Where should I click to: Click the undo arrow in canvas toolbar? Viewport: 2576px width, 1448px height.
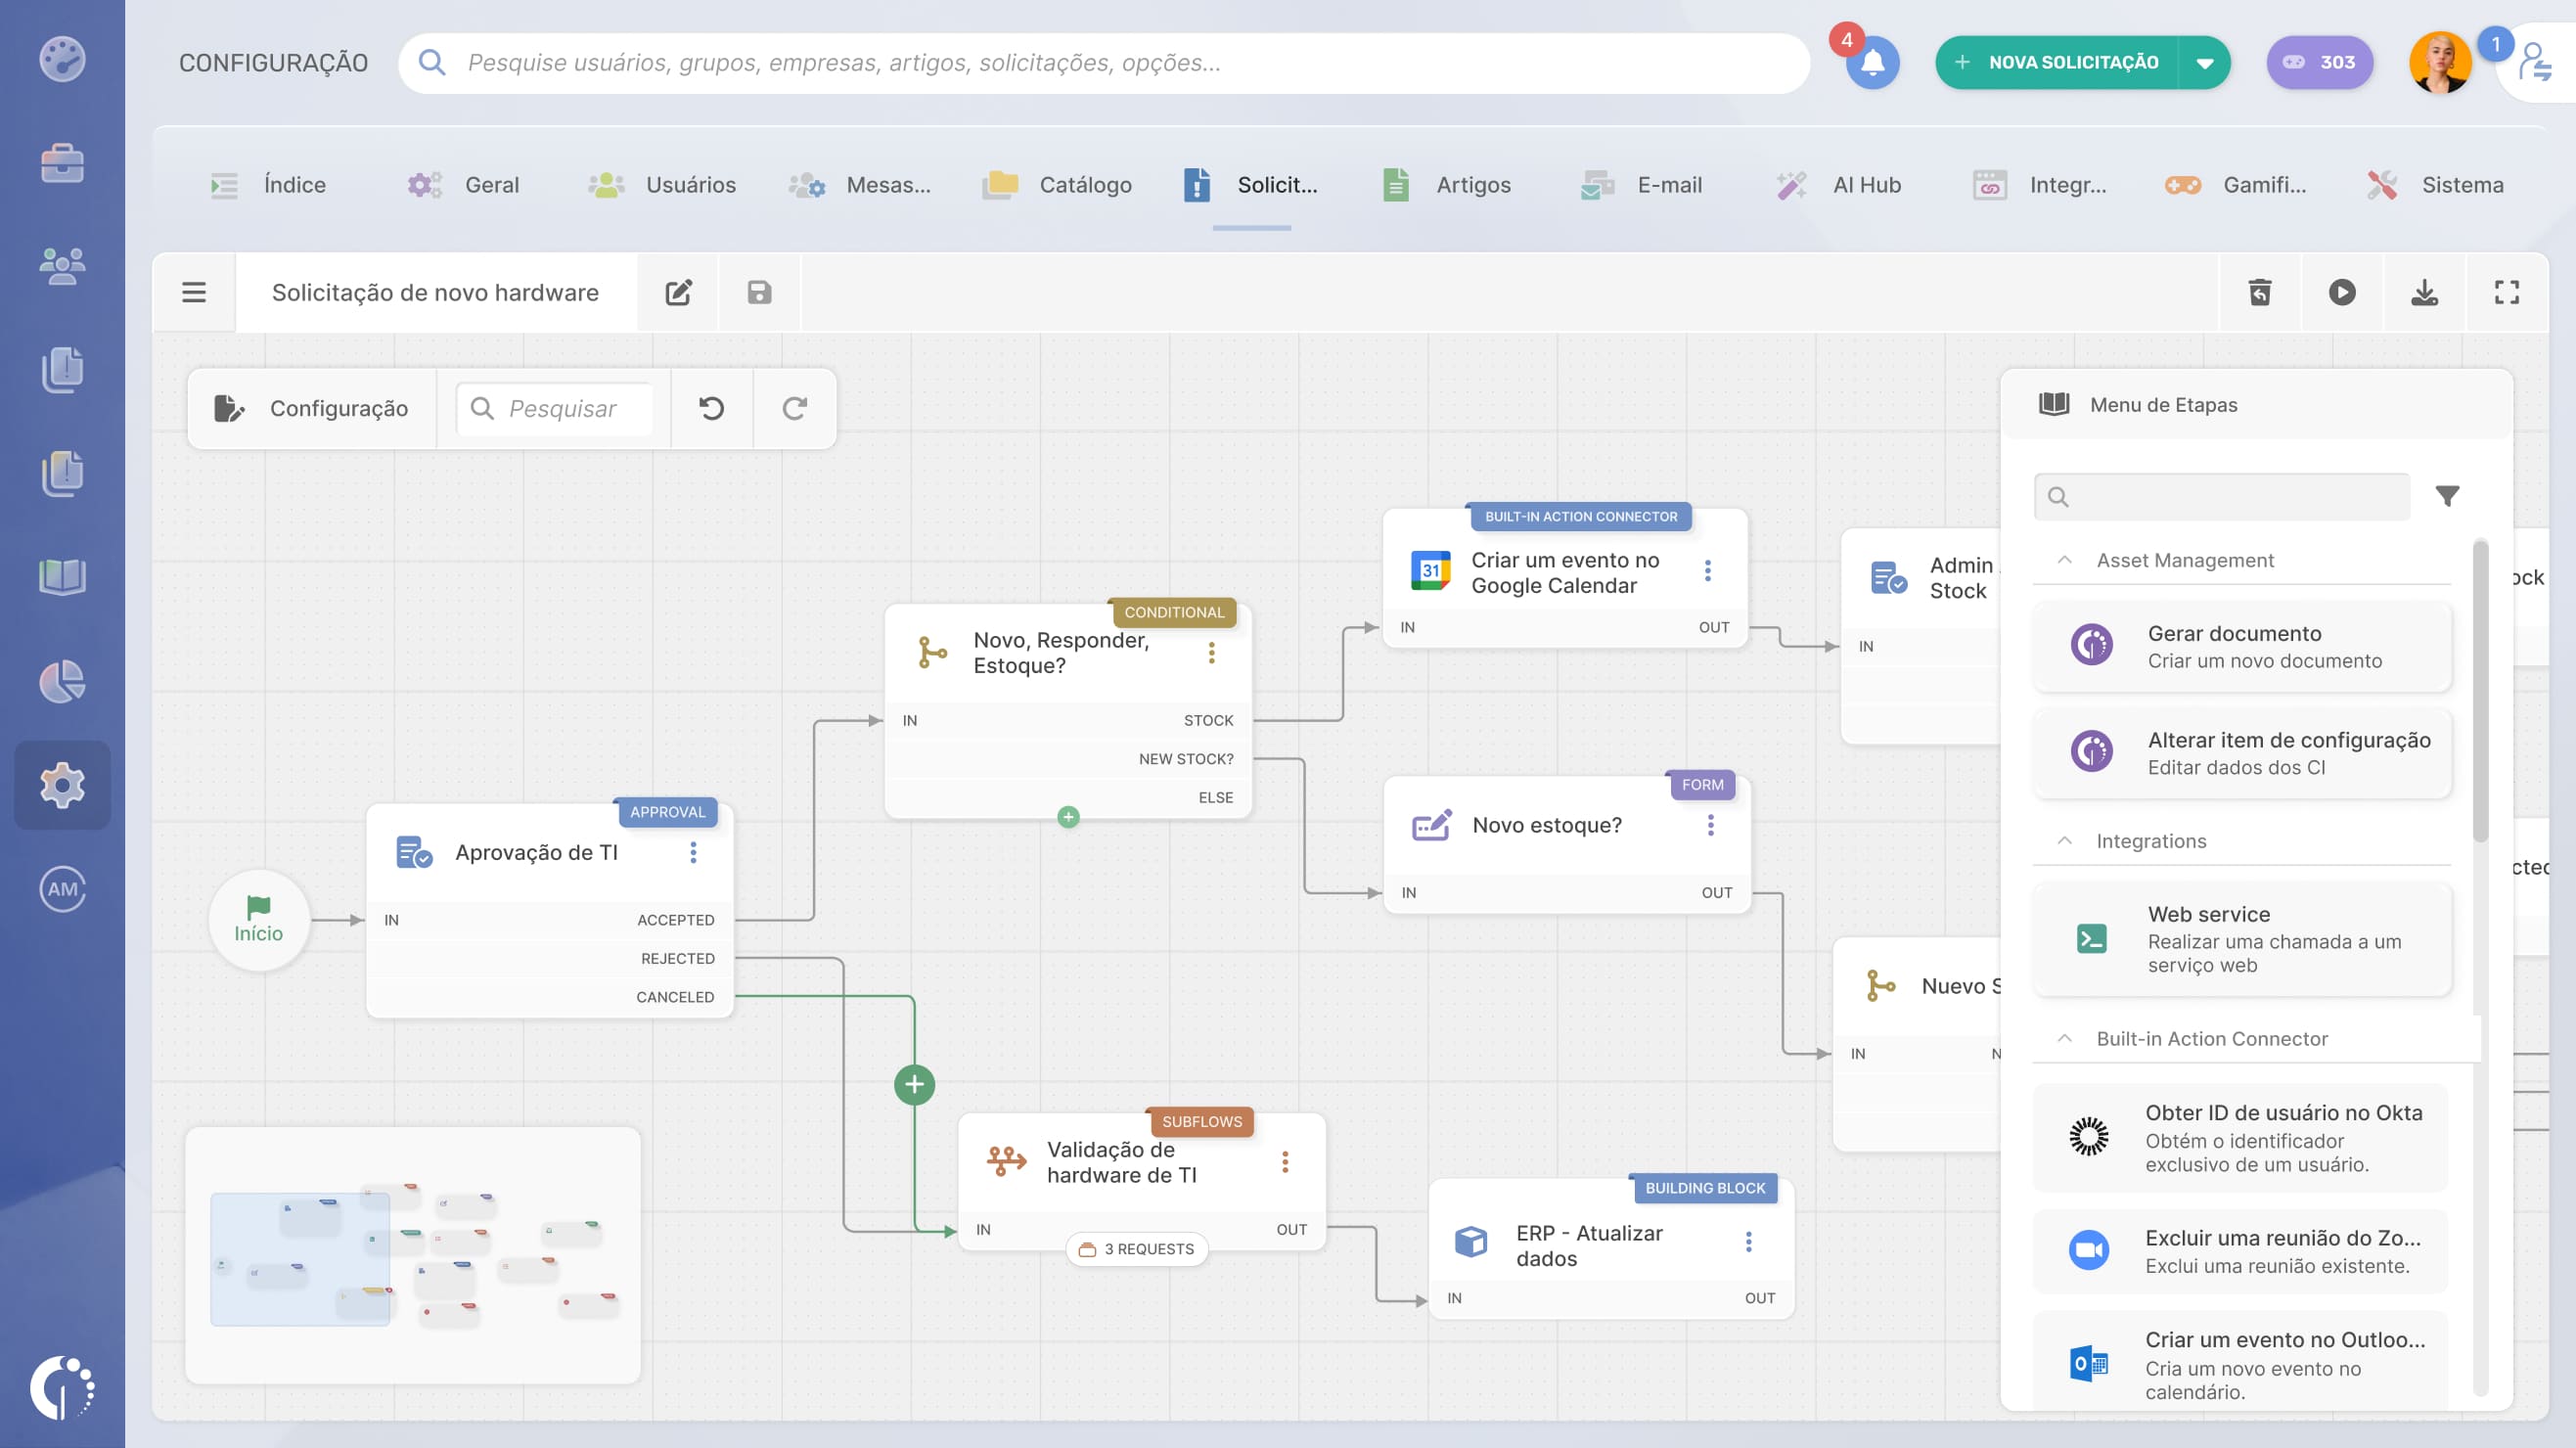[x=711, y=408]
